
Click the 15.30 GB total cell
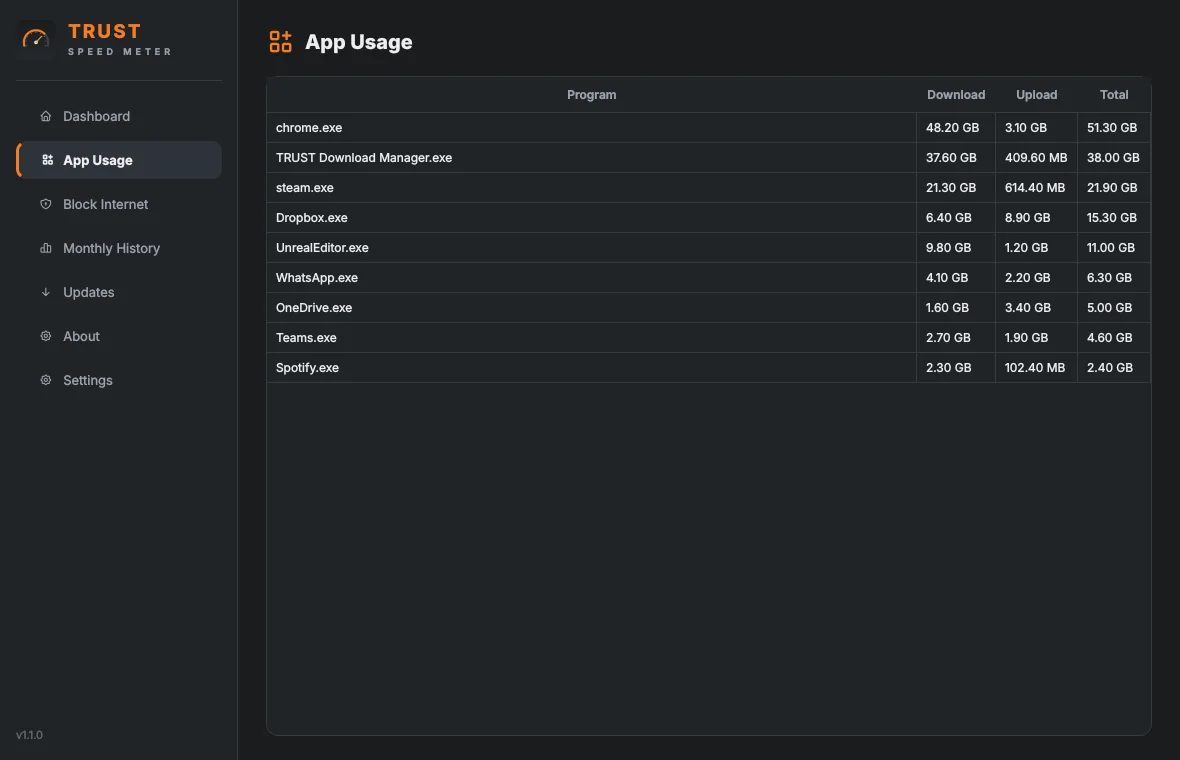[1112, 217]
